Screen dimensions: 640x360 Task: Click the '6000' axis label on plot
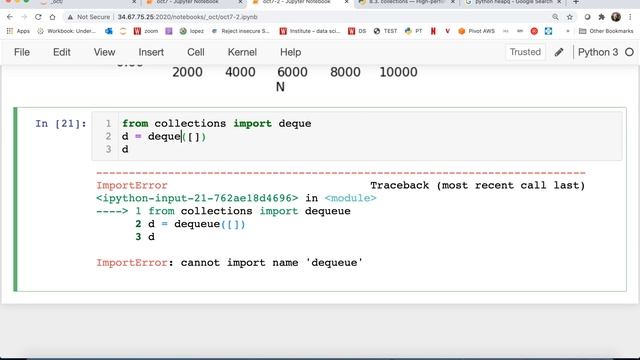pos(292,72)
